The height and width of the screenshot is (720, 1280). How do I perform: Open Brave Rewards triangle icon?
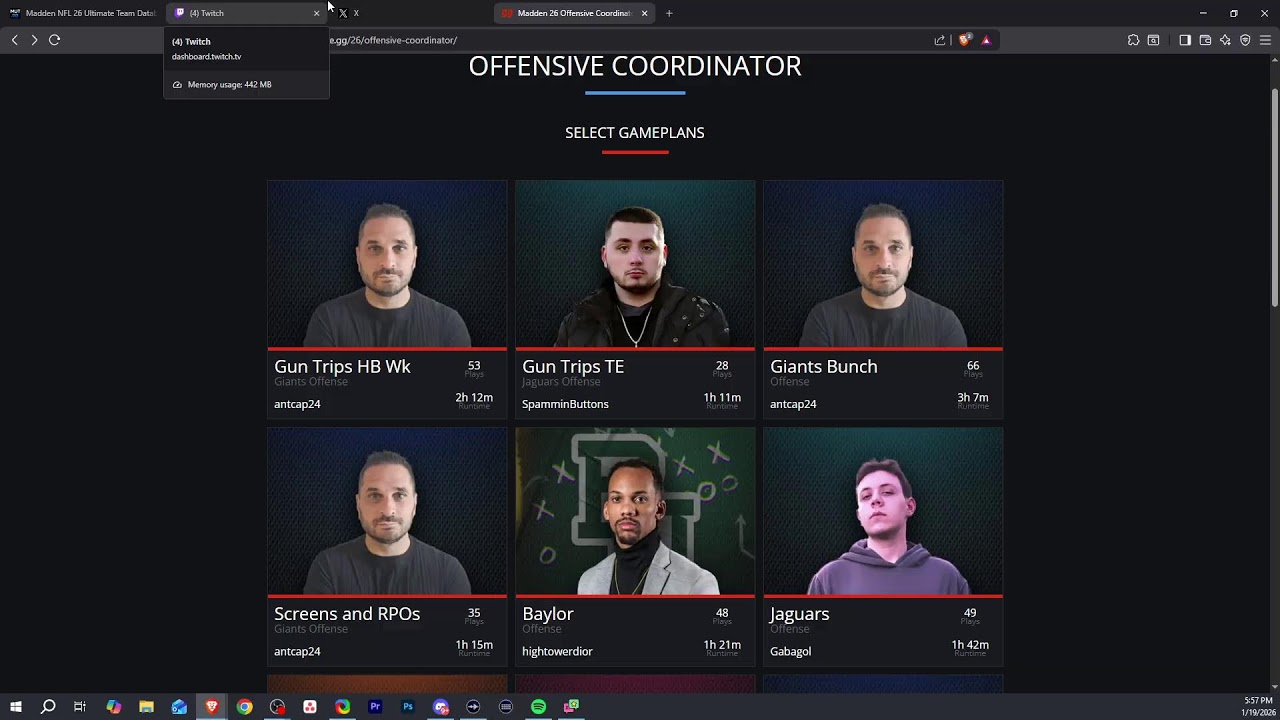coord(986,40)
